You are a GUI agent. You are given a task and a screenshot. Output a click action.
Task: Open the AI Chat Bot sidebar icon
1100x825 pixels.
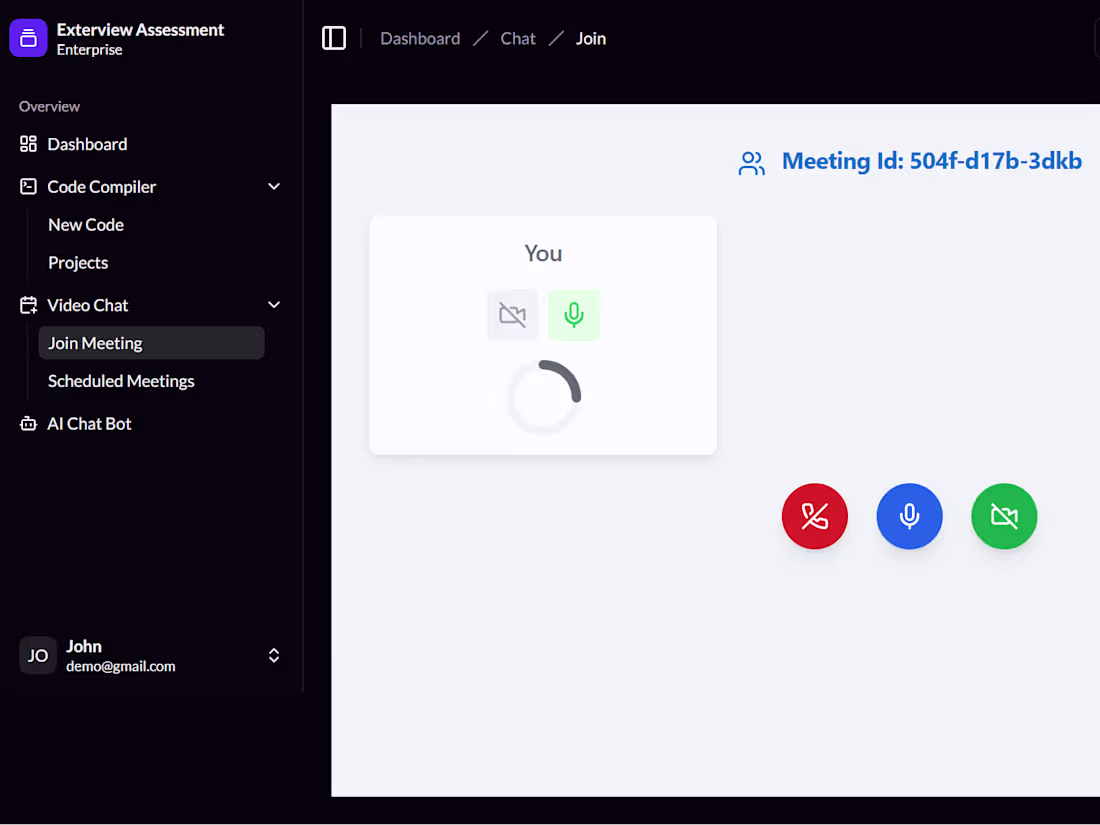pos(28,423)
